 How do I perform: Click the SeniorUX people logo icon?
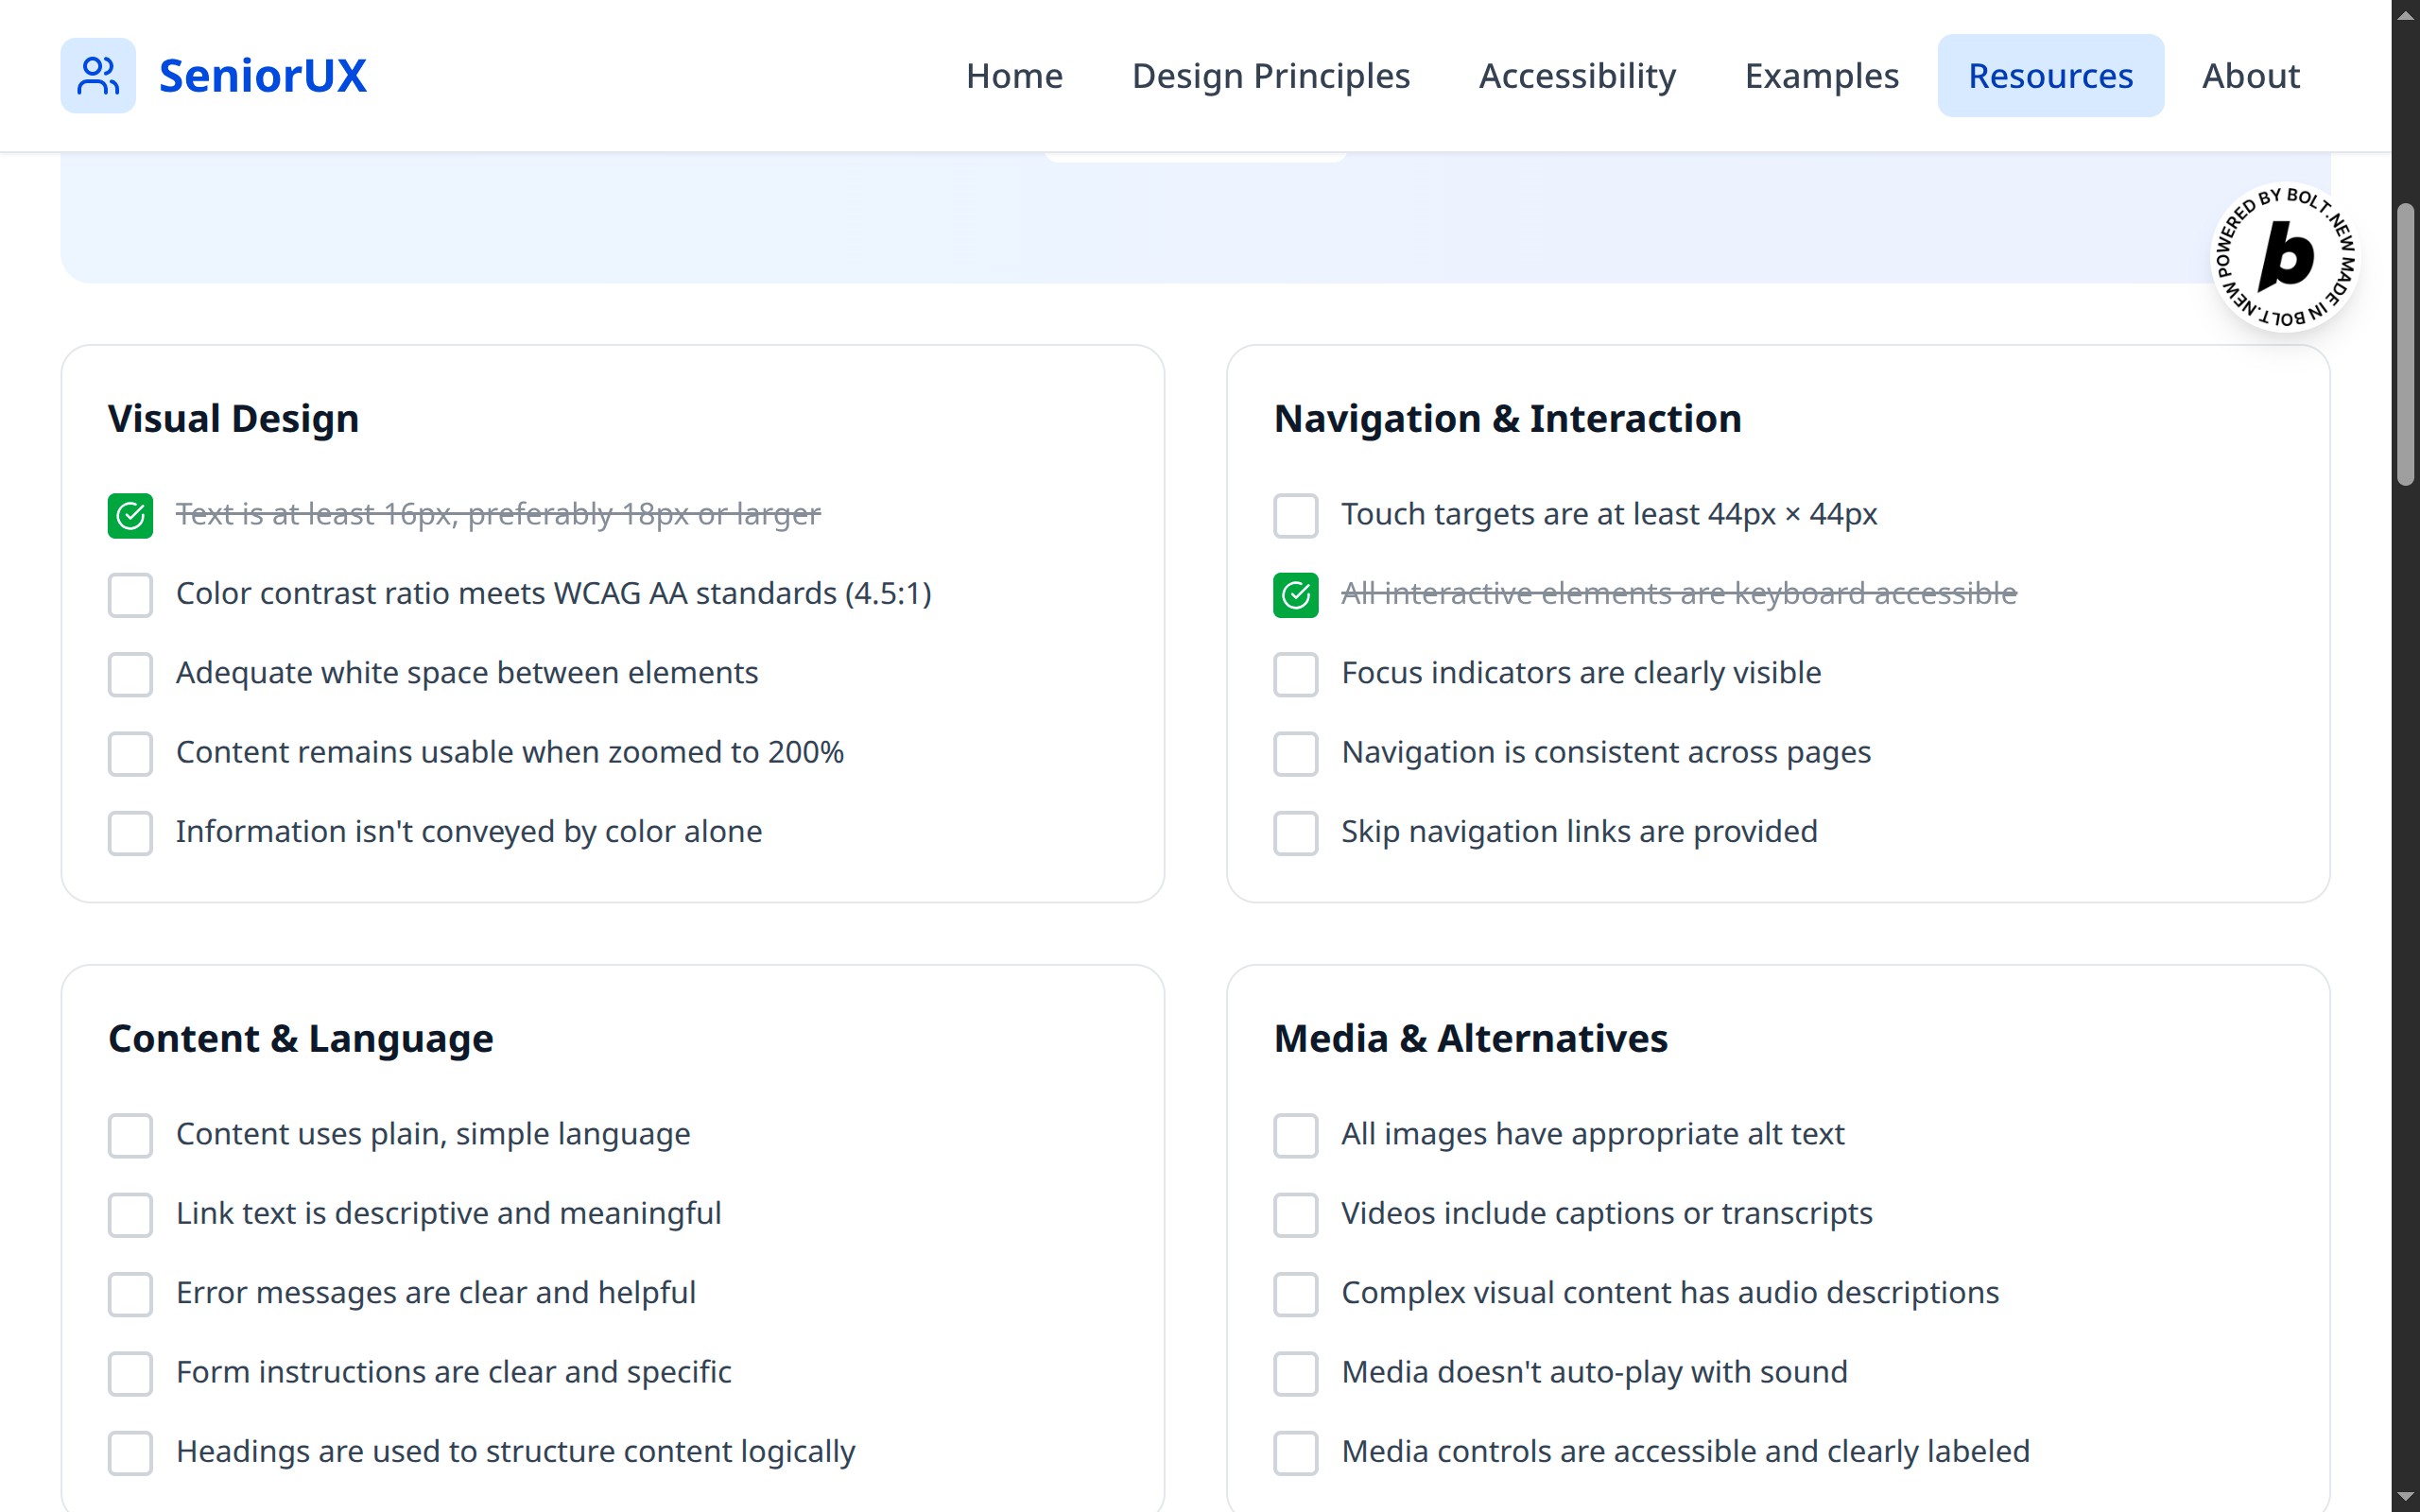click(x=98, y=76)
